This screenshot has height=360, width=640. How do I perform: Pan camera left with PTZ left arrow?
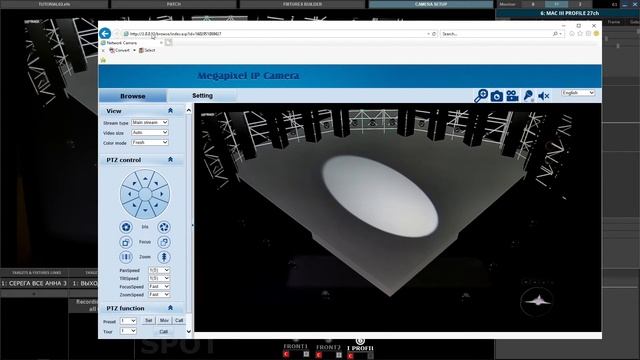pyautogui.click(x=129, y=194)
